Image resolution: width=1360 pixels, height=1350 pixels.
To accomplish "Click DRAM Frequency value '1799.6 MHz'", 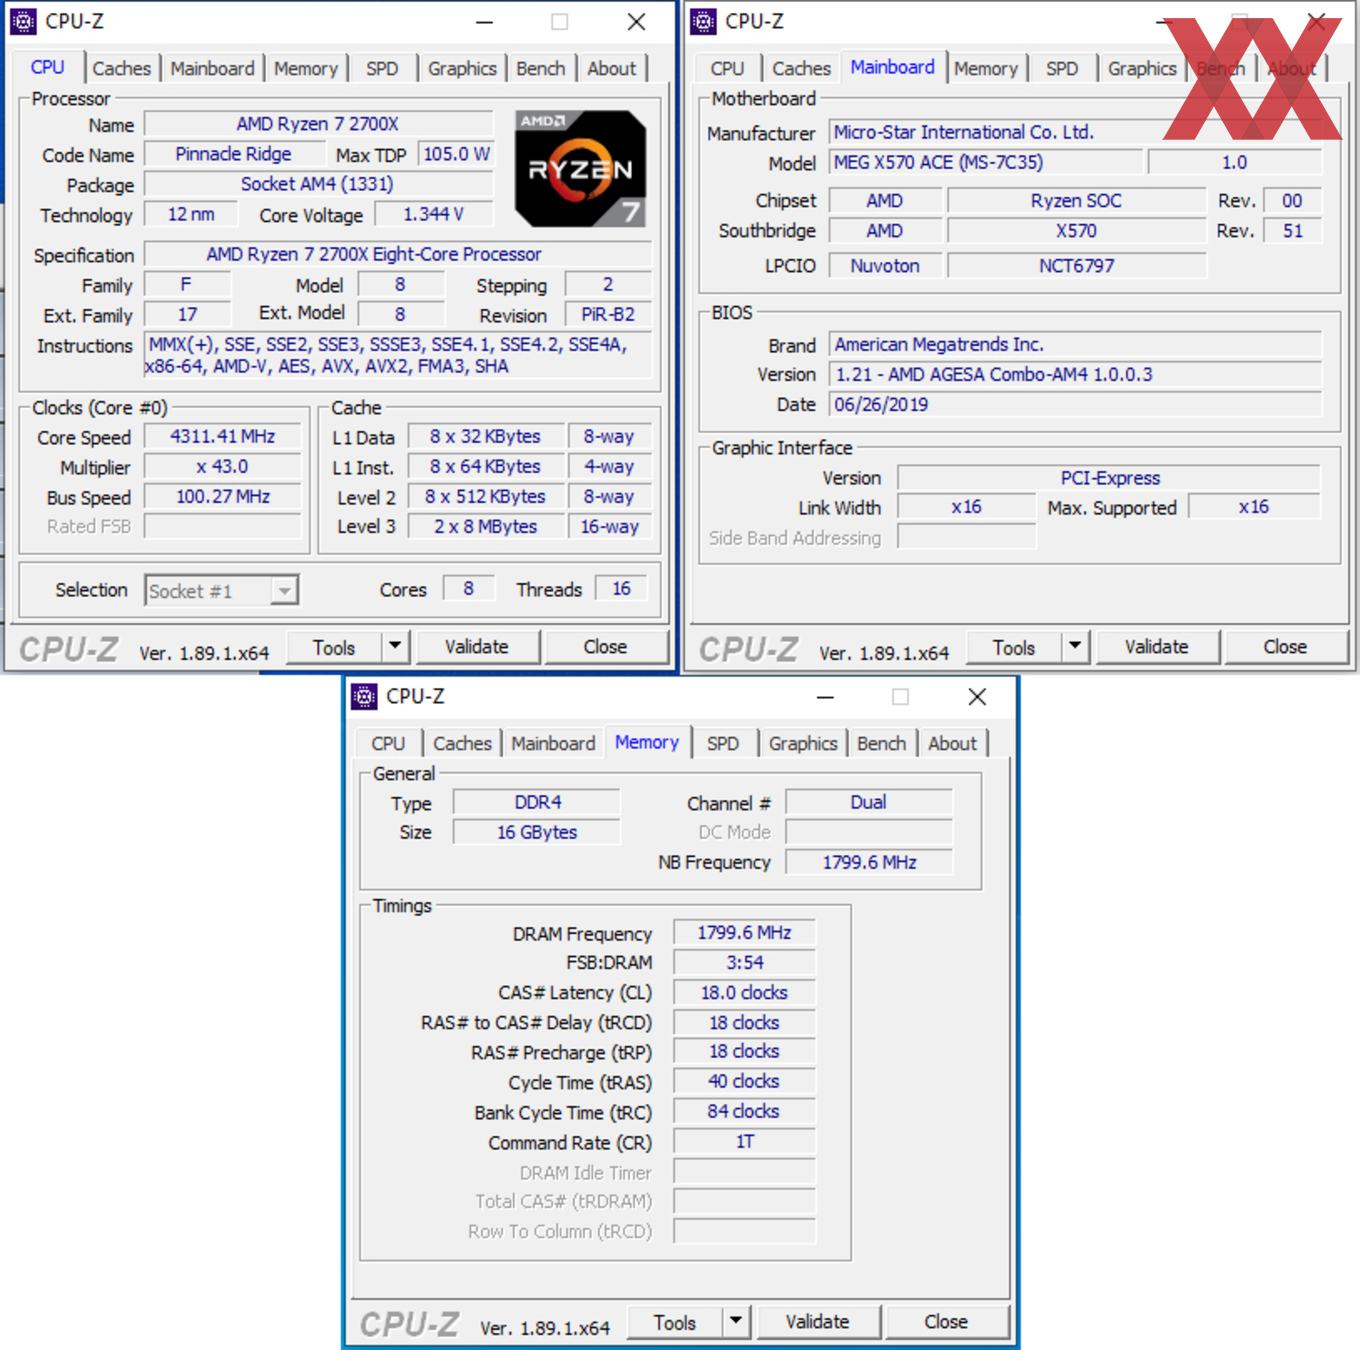I will tap(744, 933).
